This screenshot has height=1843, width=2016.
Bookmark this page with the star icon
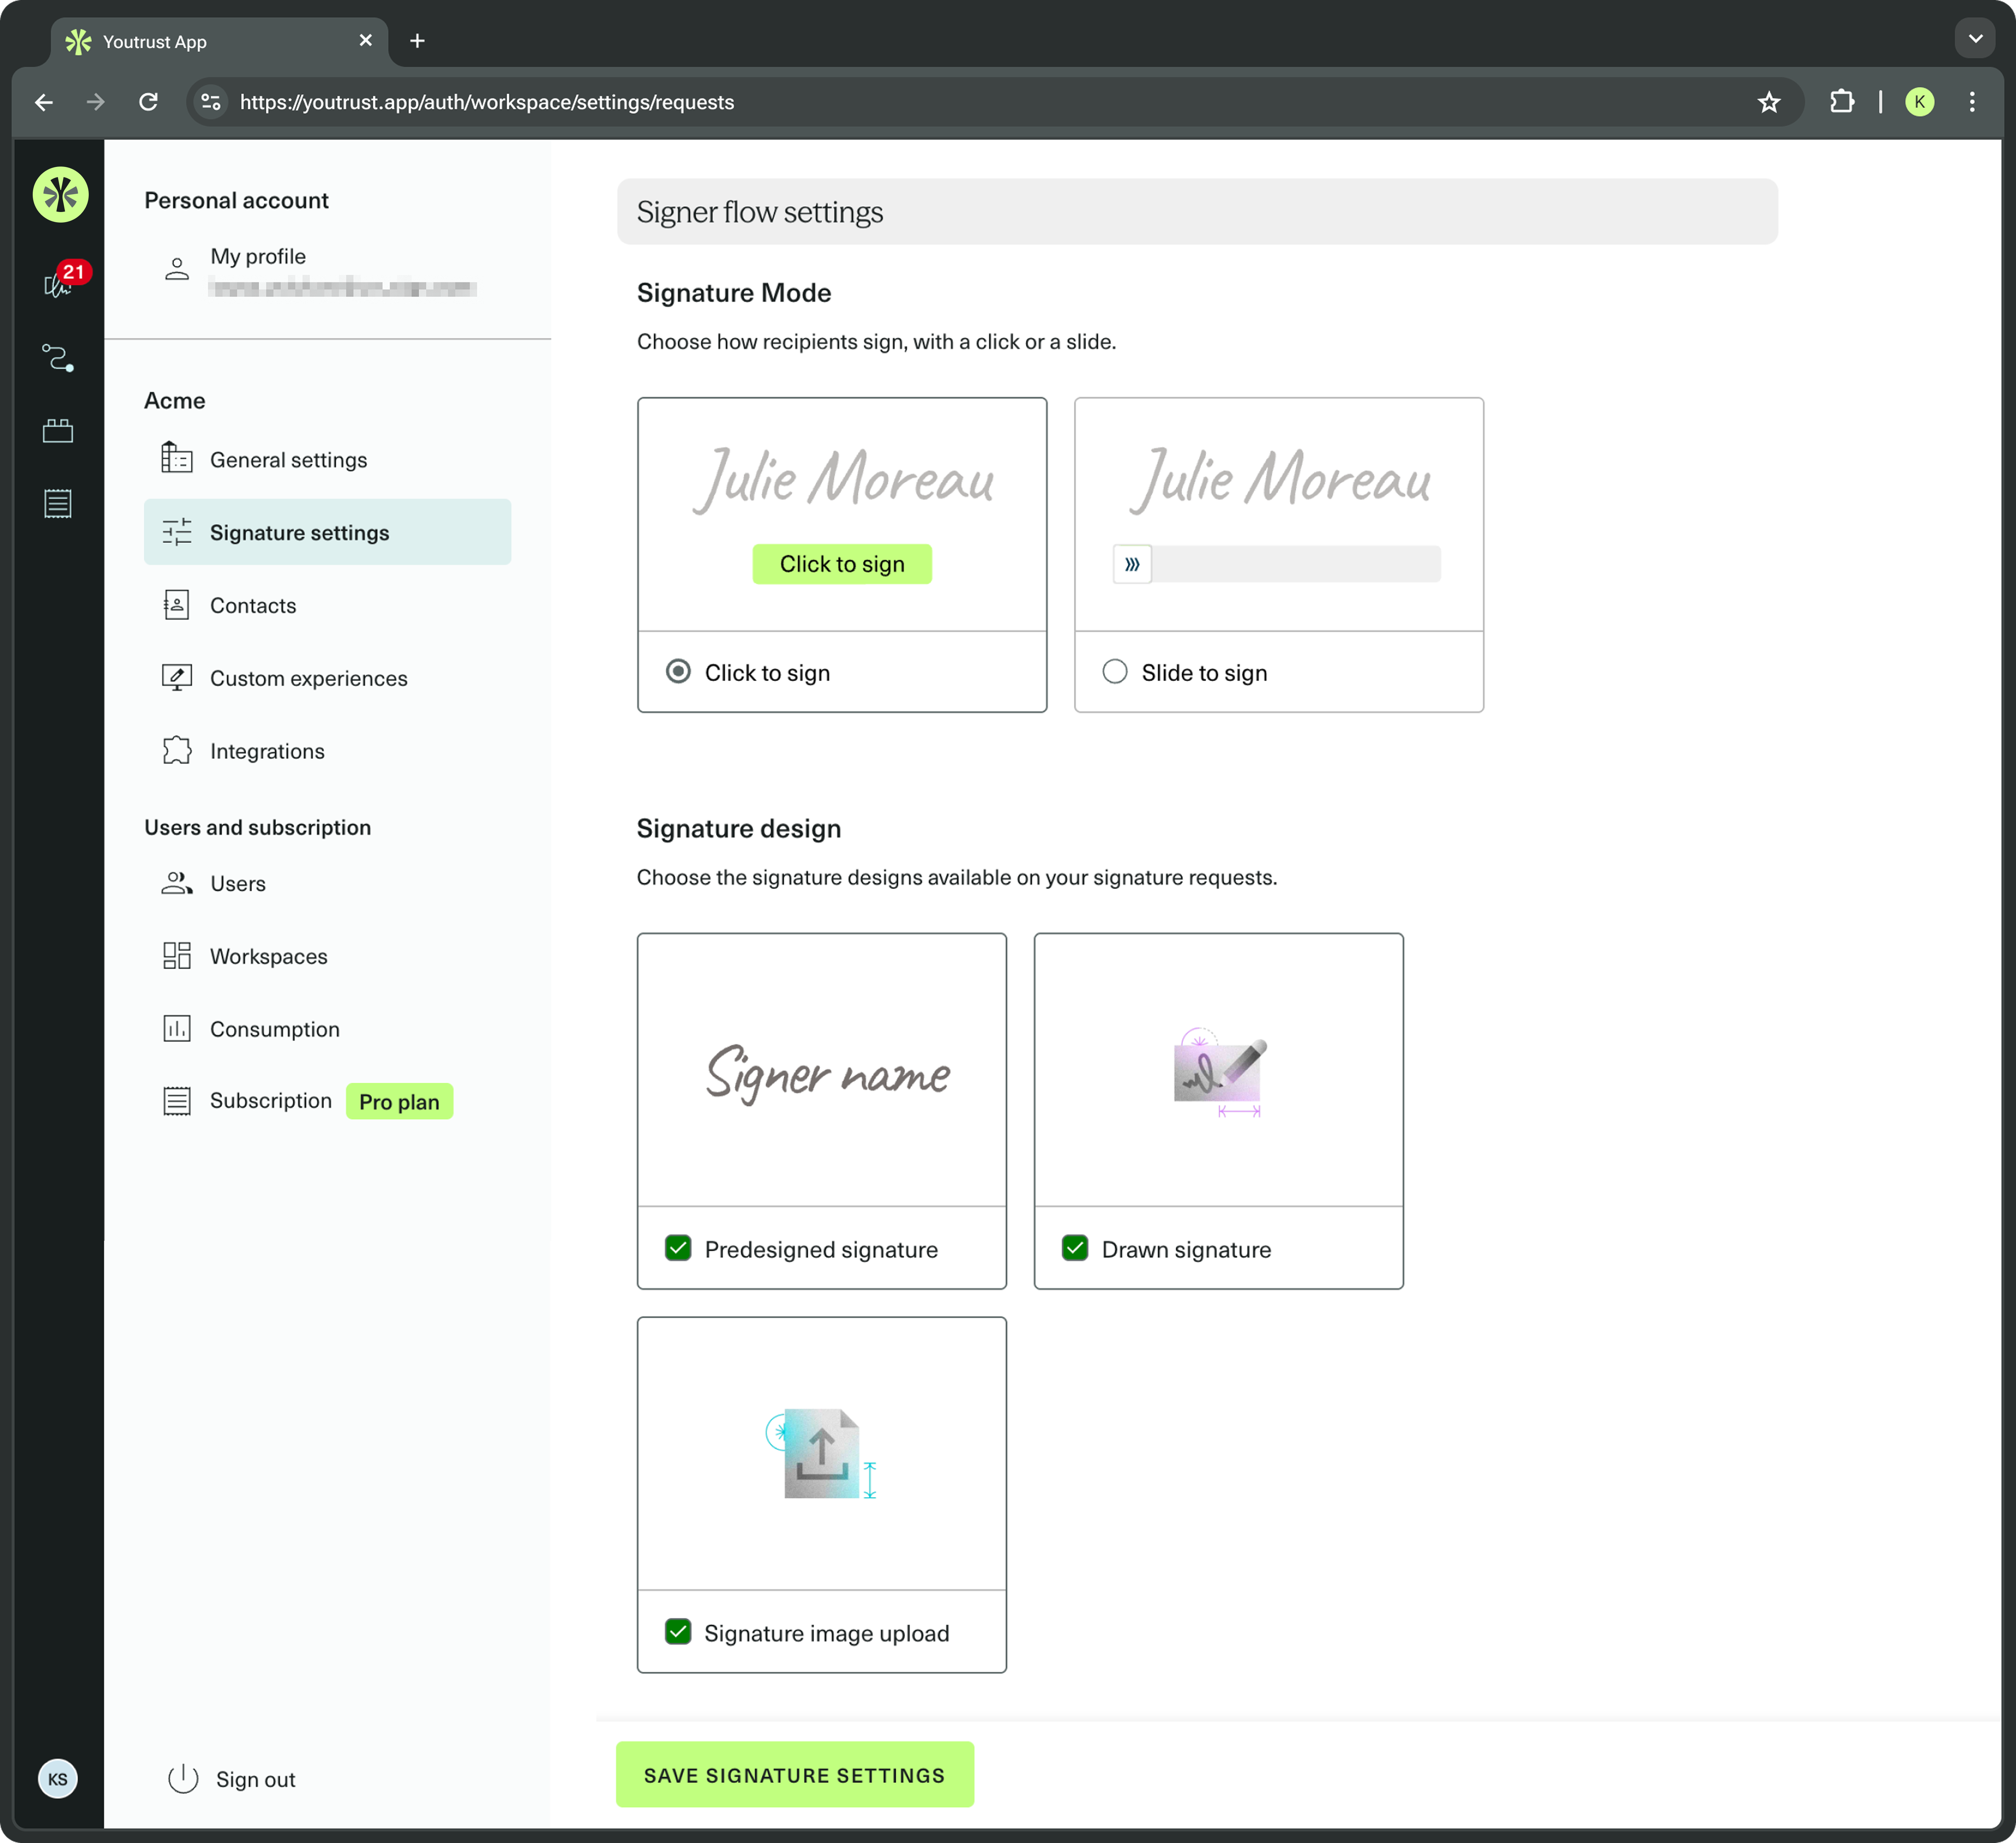[1769, 102]
